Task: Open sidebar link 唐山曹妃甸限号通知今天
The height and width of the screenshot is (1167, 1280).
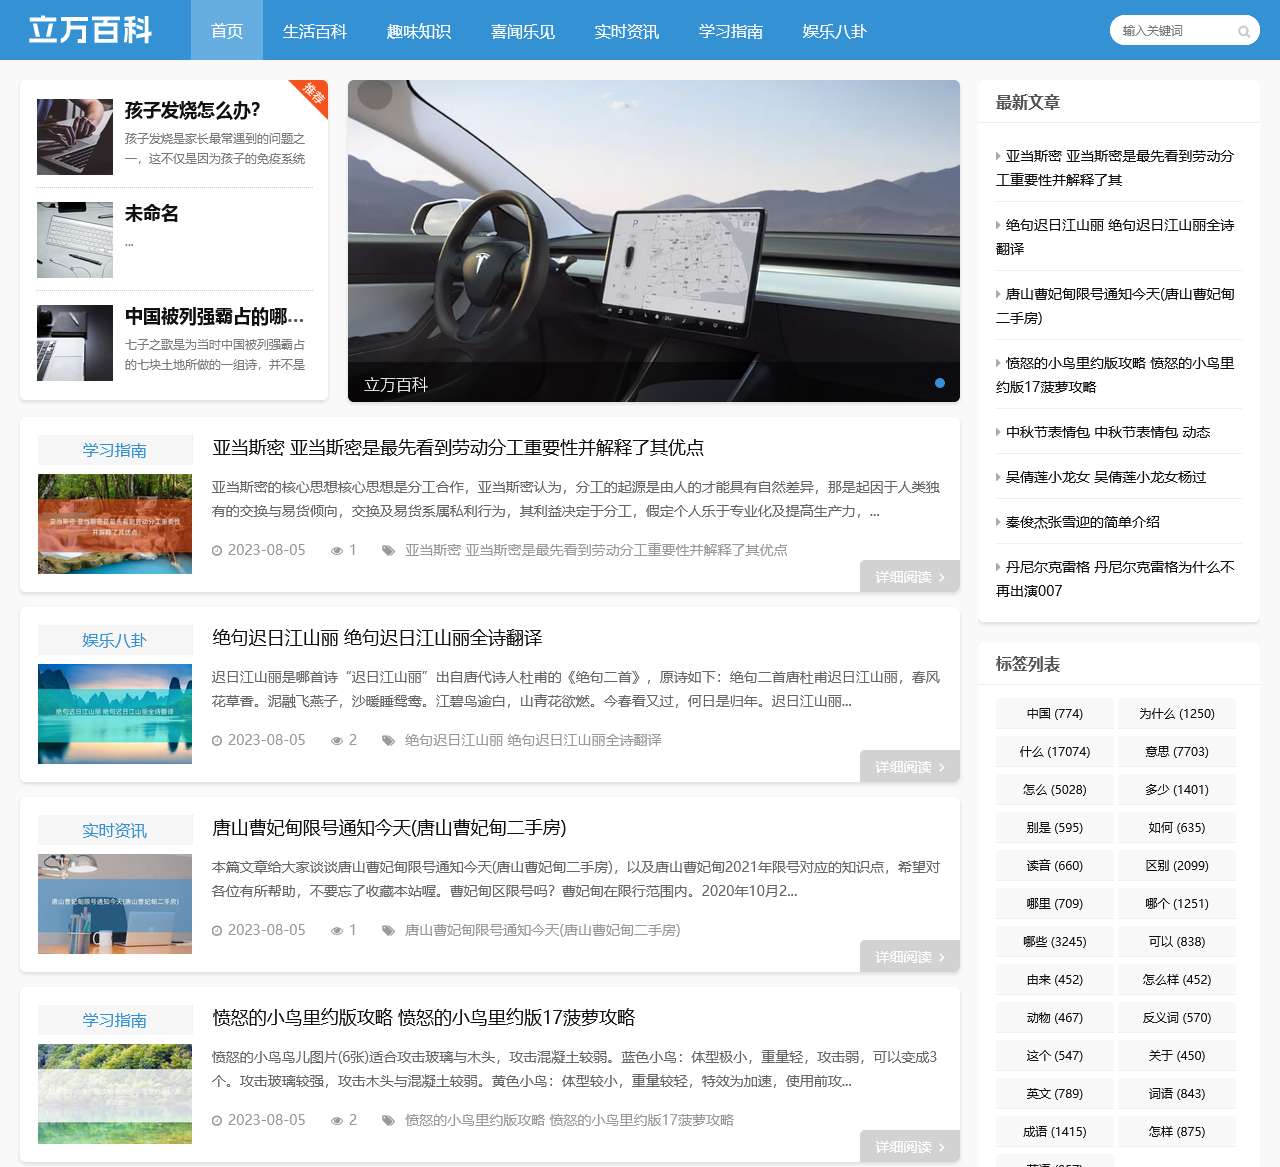Action: pyautogui.click(x=1116, y=306)
